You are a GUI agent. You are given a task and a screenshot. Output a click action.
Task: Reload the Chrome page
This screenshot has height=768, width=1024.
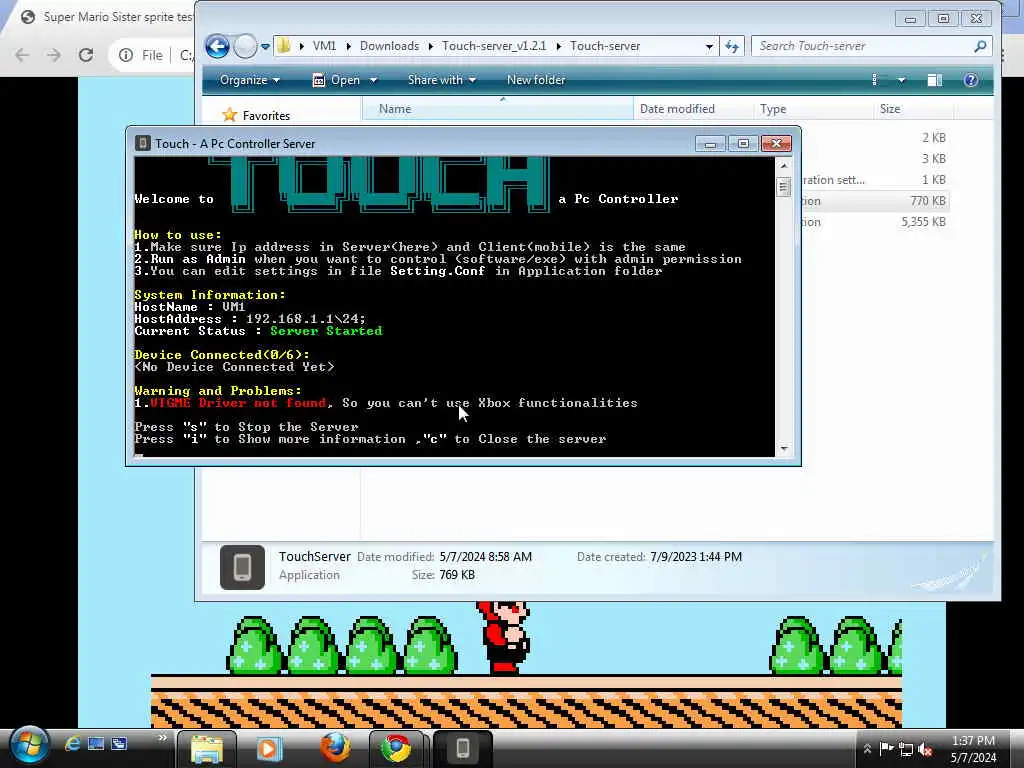86,56
